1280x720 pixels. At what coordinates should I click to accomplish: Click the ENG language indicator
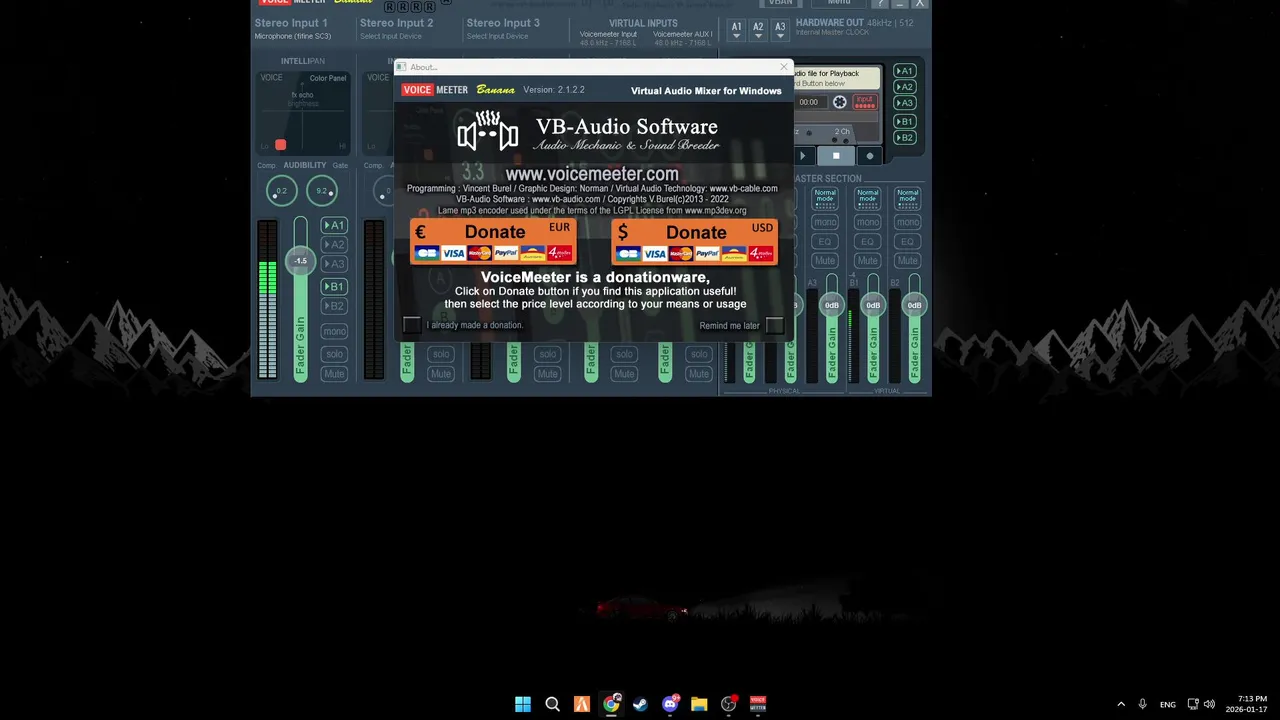click(x=1167, y=705)
